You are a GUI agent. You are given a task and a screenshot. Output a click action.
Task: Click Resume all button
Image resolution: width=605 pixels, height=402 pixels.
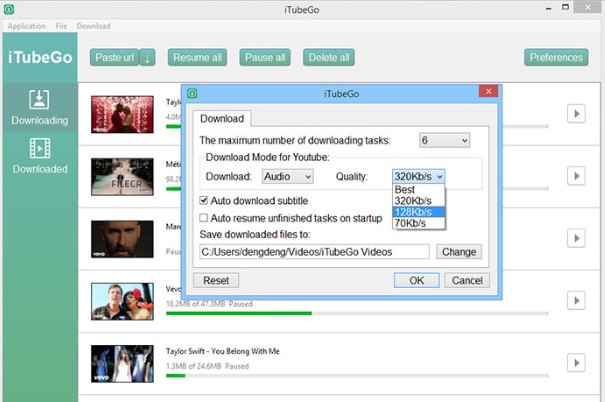(197, 57)
